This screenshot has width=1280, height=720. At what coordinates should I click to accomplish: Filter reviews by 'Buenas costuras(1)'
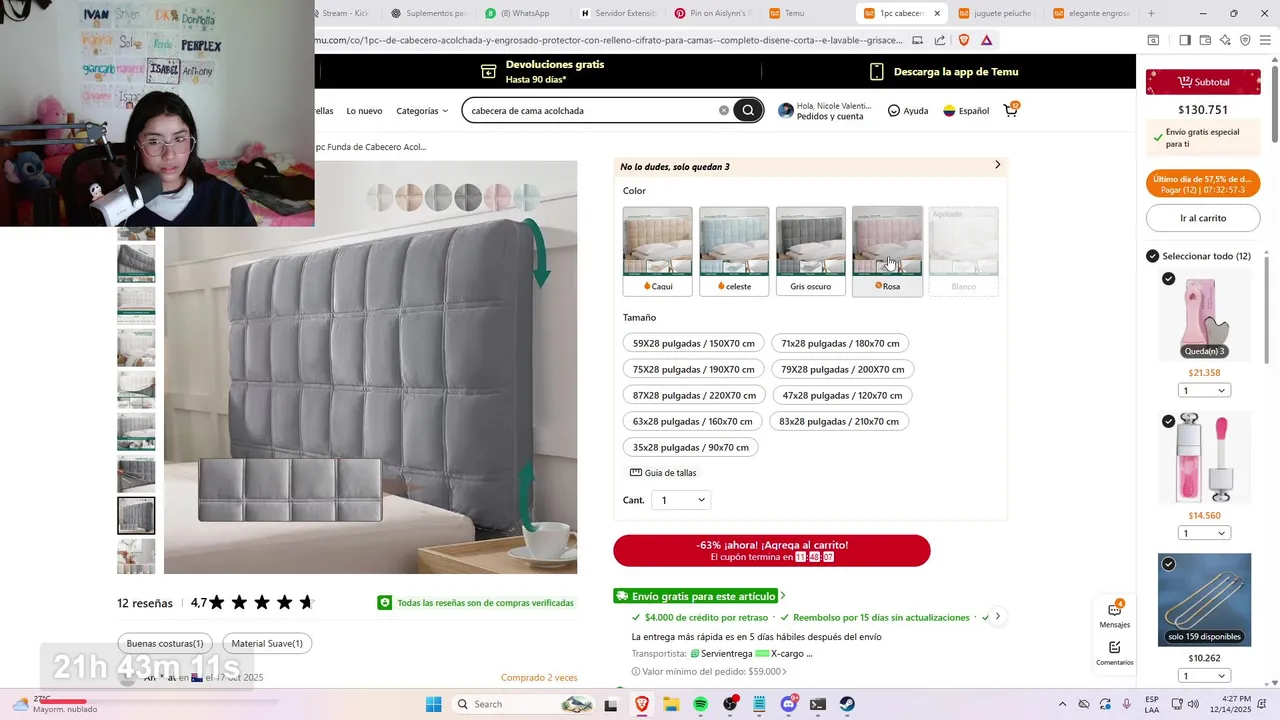165,644
